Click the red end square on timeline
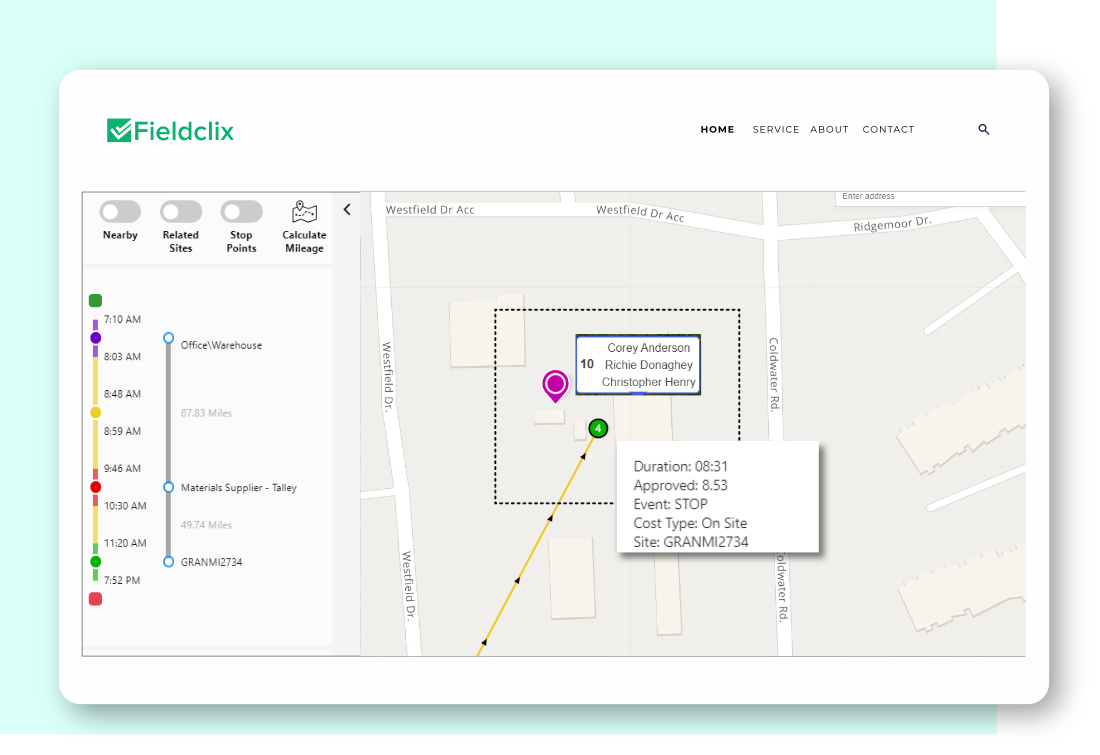1100x755 pixels. [x=95, y=599]
